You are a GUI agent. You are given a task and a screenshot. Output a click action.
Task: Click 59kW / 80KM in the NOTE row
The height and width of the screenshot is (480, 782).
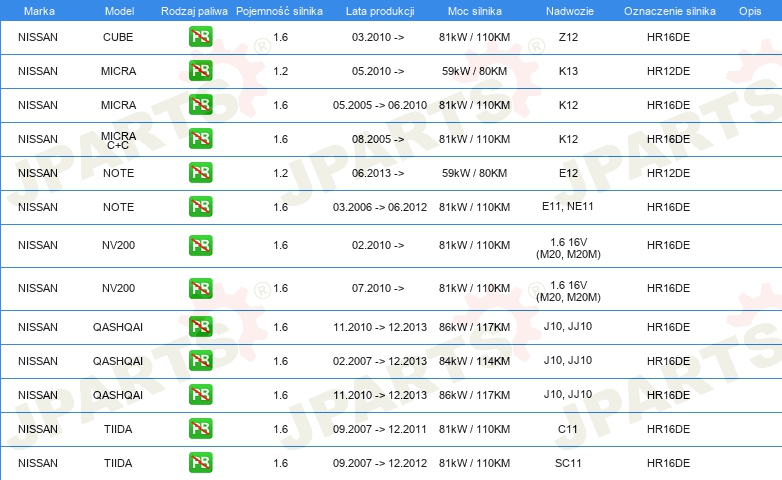(x=474, y=173)
